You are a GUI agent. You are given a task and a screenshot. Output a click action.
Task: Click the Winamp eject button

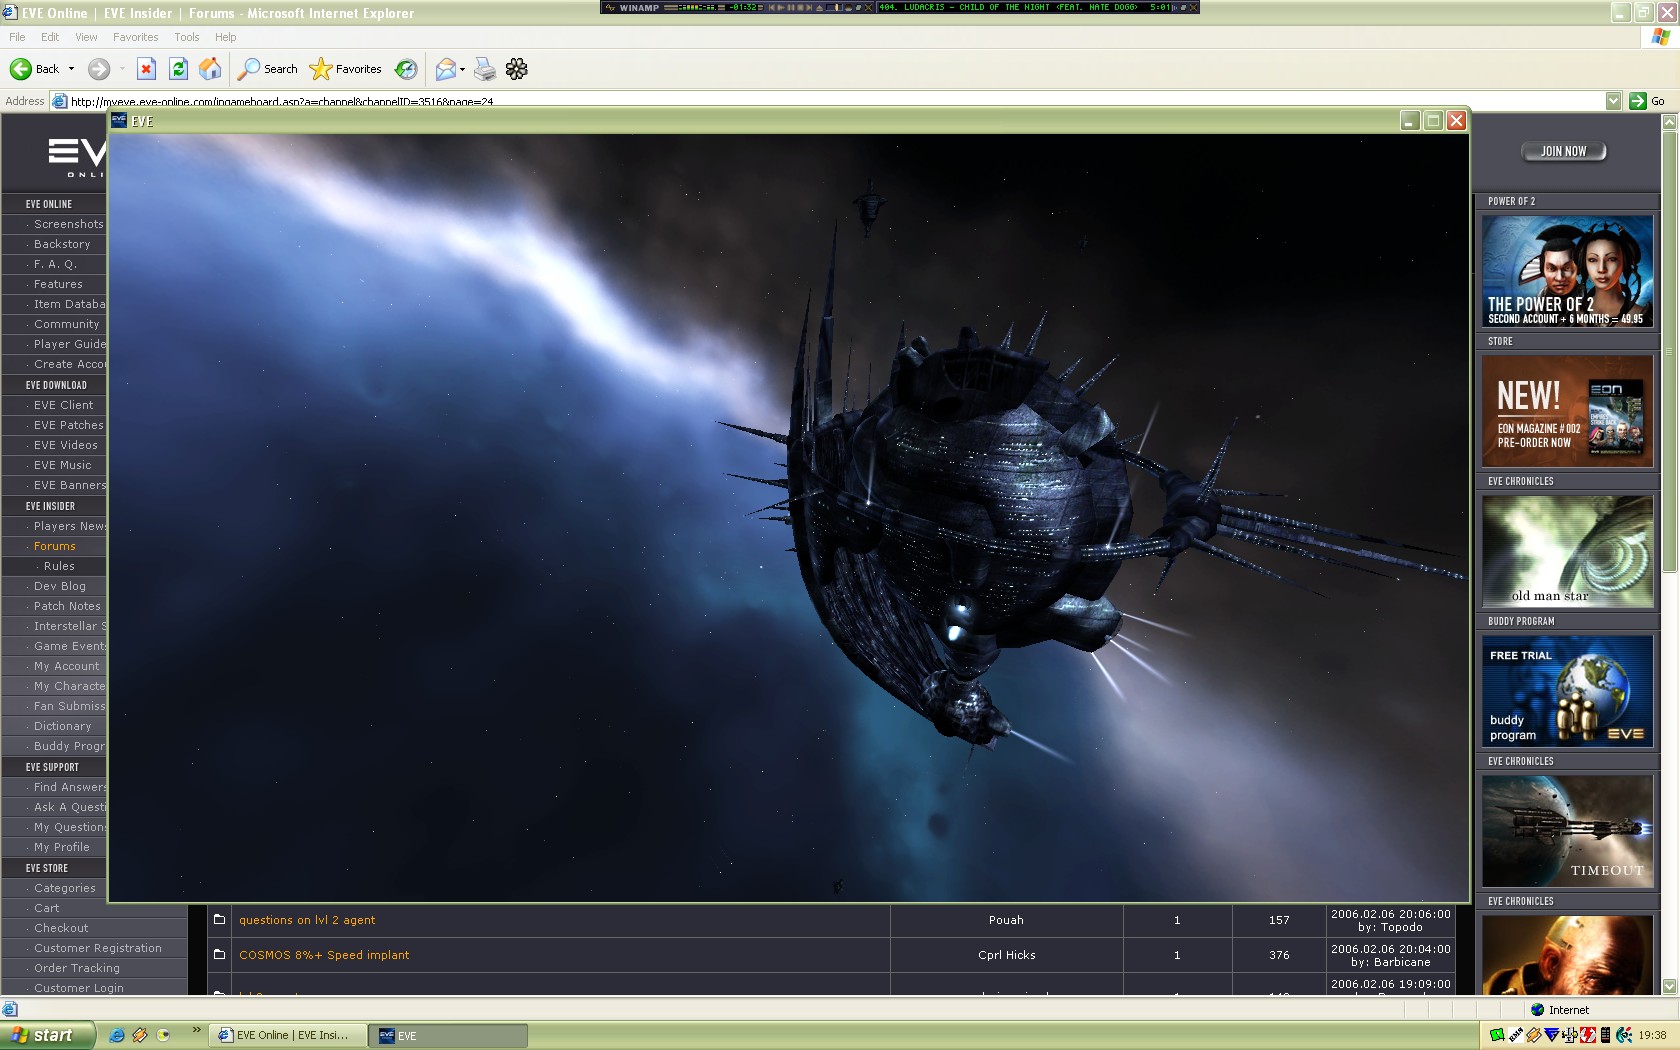[x=822, y=7]
